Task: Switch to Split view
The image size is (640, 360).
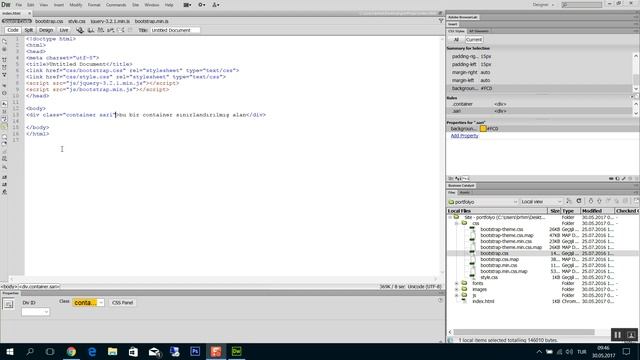Action: [x=29, y=30]
